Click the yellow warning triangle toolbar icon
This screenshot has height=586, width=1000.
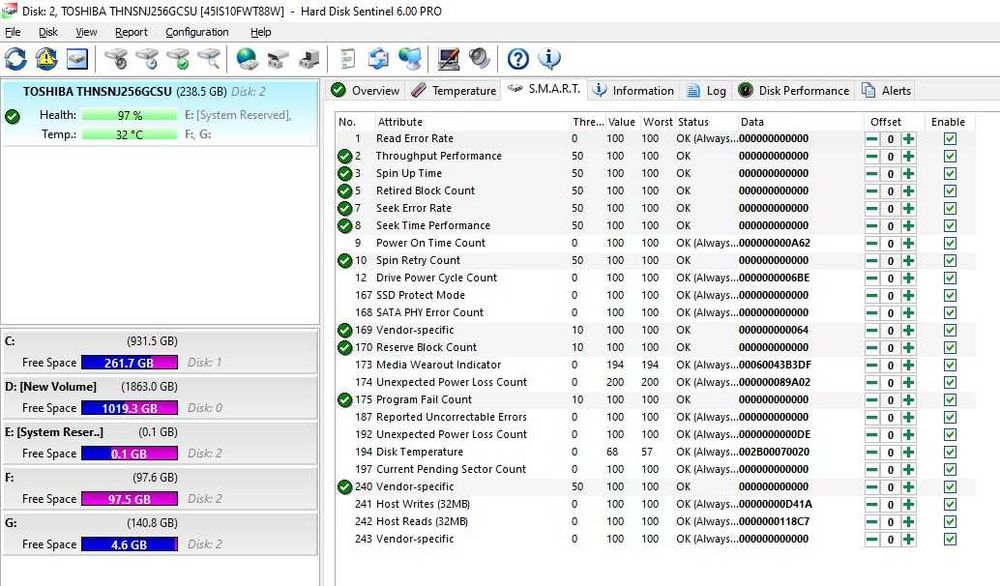[46, 59]
